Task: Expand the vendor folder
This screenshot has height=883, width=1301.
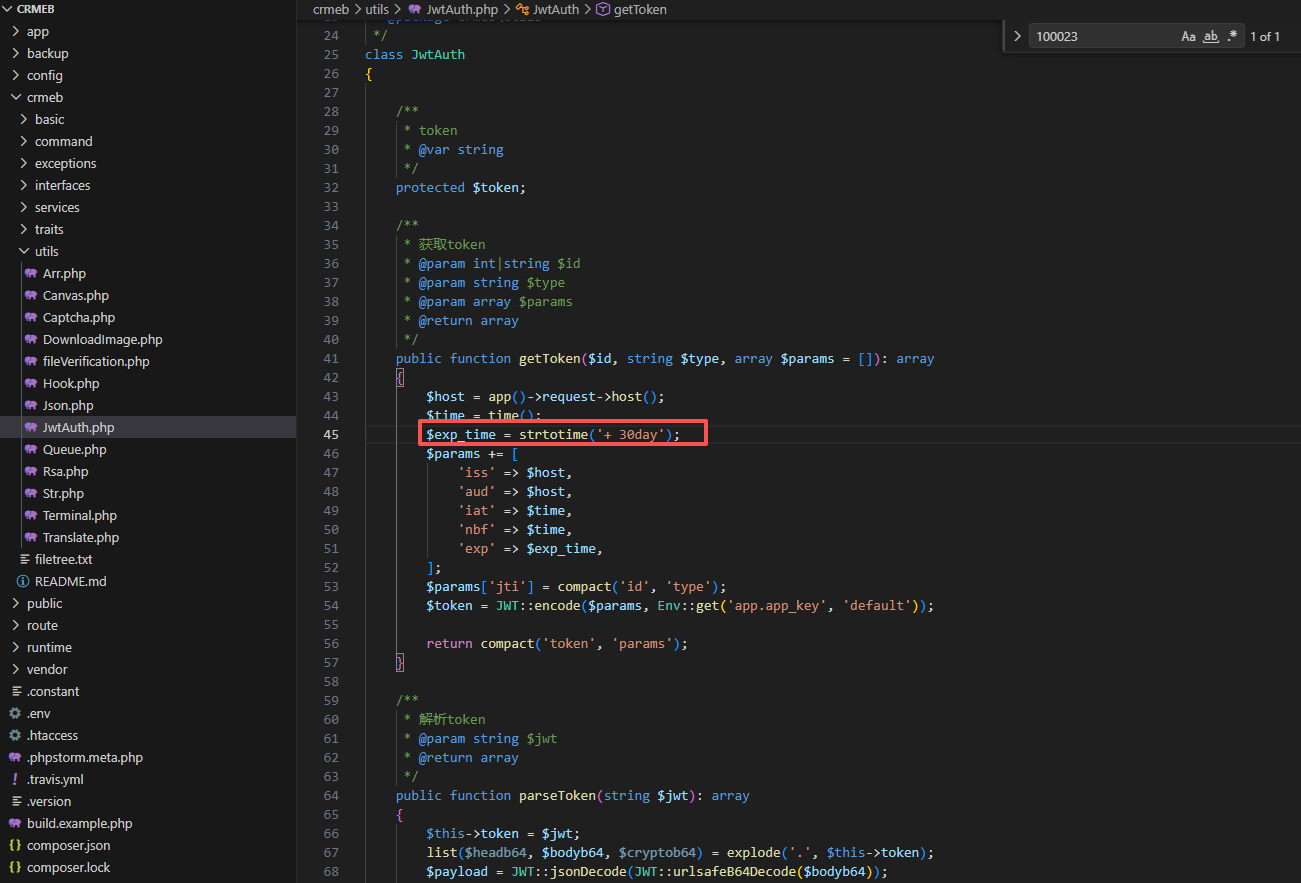Action: point(47,669)
